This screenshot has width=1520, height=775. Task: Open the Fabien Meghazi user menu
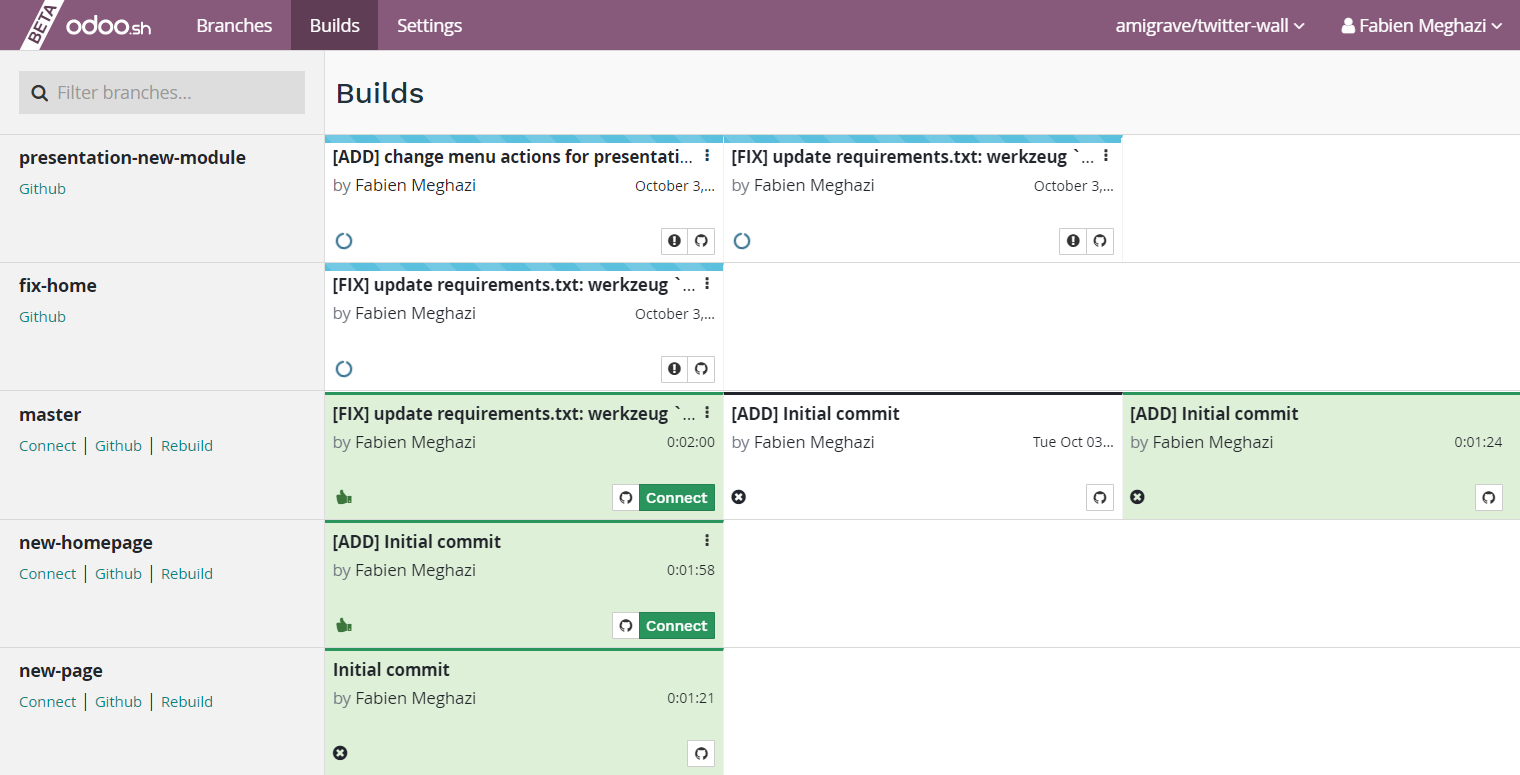coord(1422,26)
